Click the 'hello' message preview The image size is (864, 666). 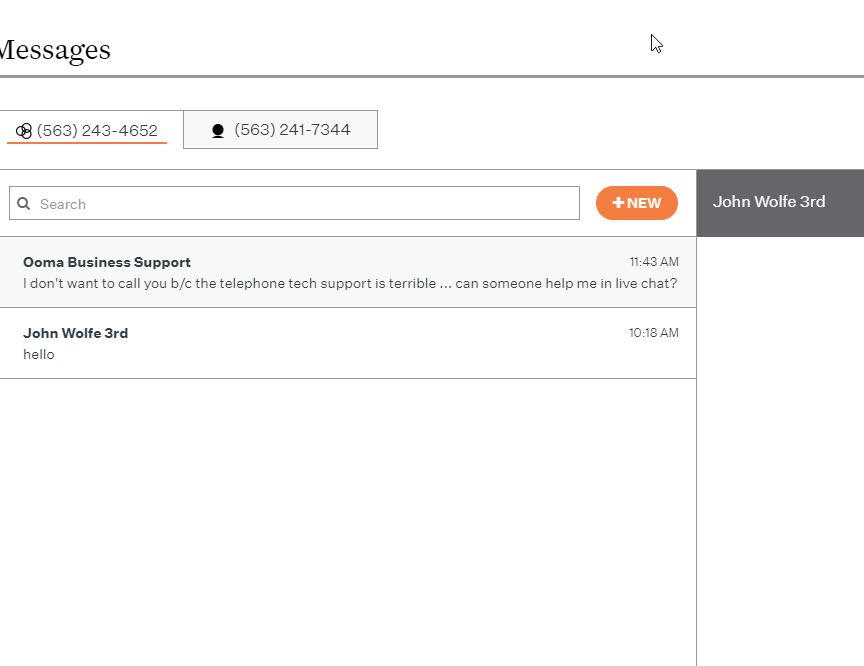(x=39, y=354)
